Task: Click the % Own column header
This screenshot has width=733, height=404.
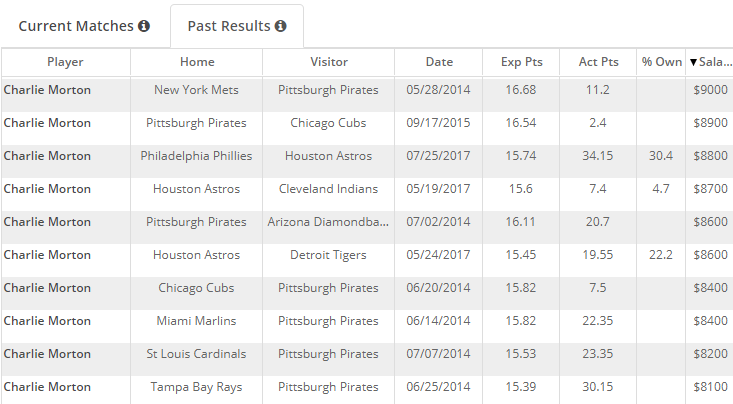Action: [x=661, y=62]
